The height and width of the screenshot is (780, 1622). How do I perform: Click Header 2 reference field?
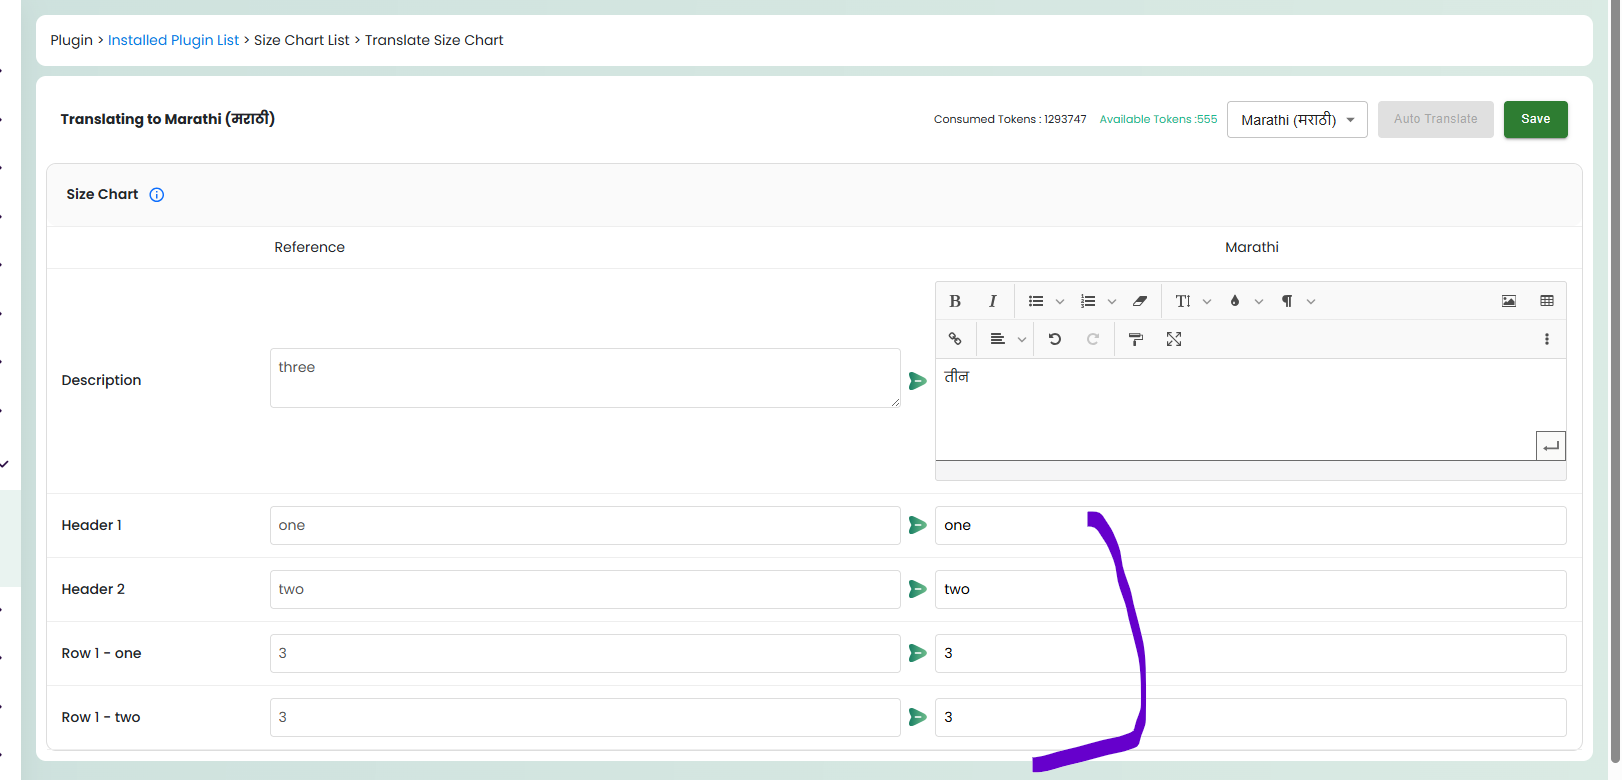click(x=585, y=589)
